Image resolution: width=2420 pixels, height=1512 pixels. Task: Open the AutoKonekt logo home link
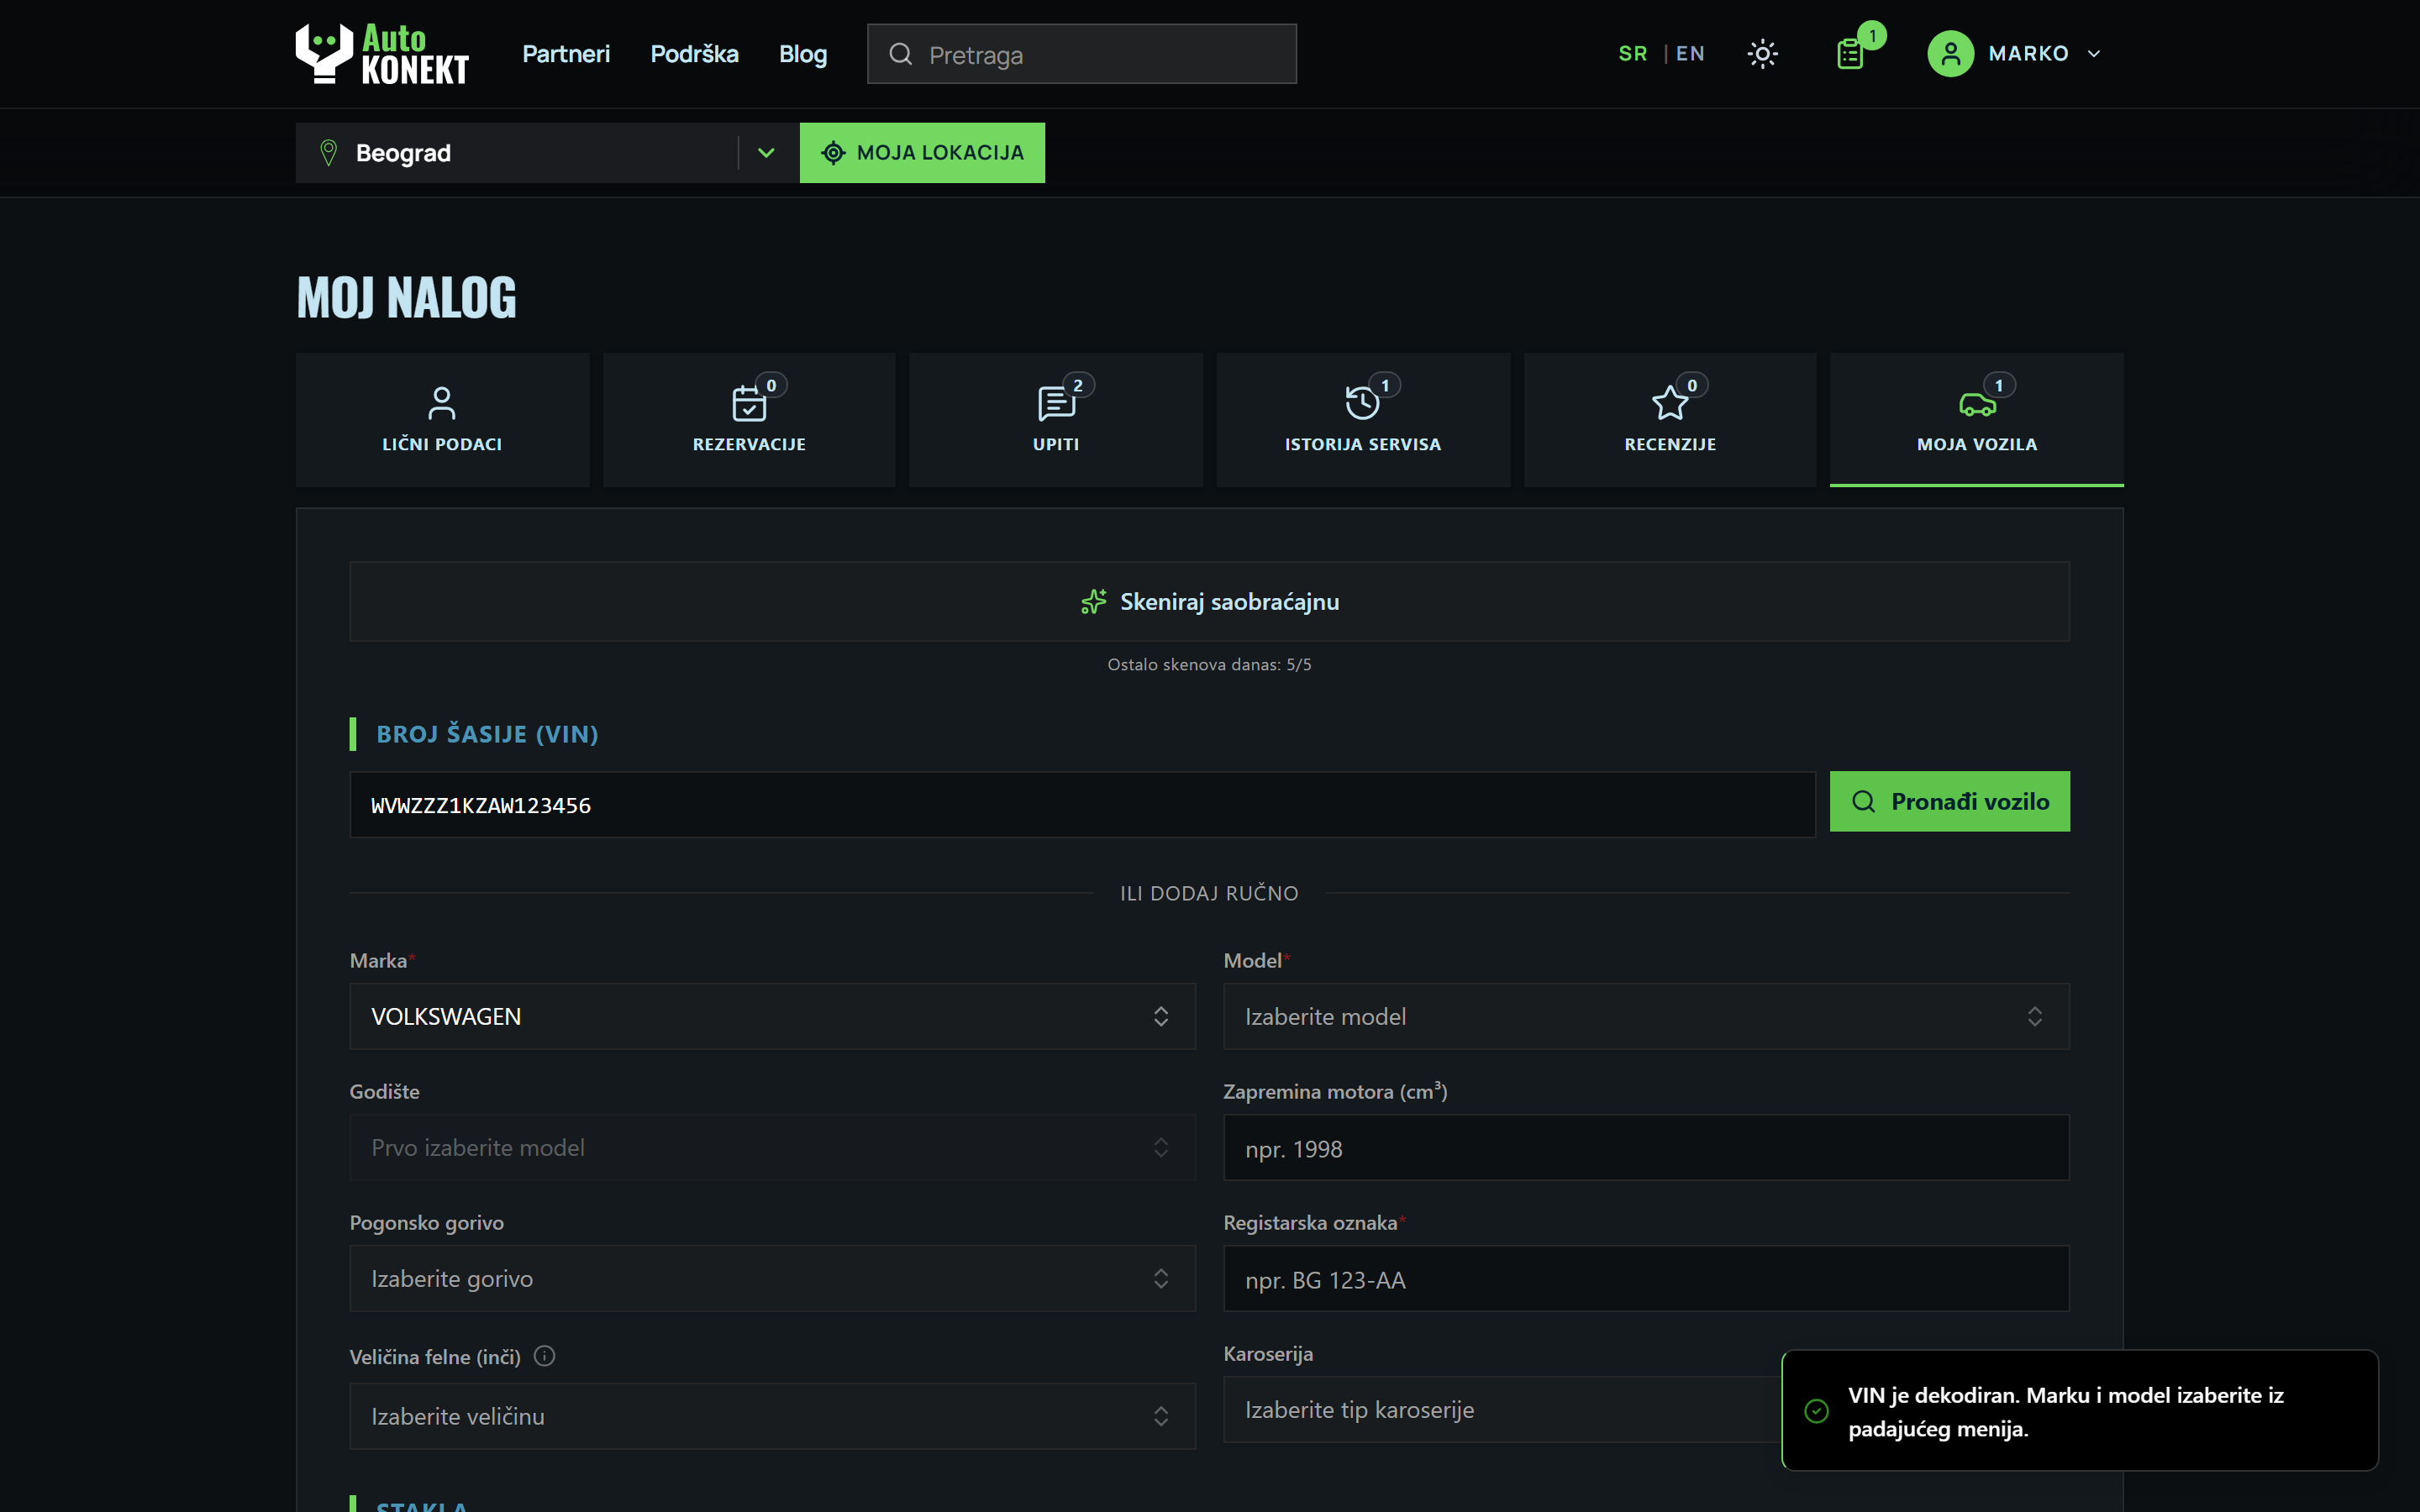pyautogui.click(x=382, y=53)
